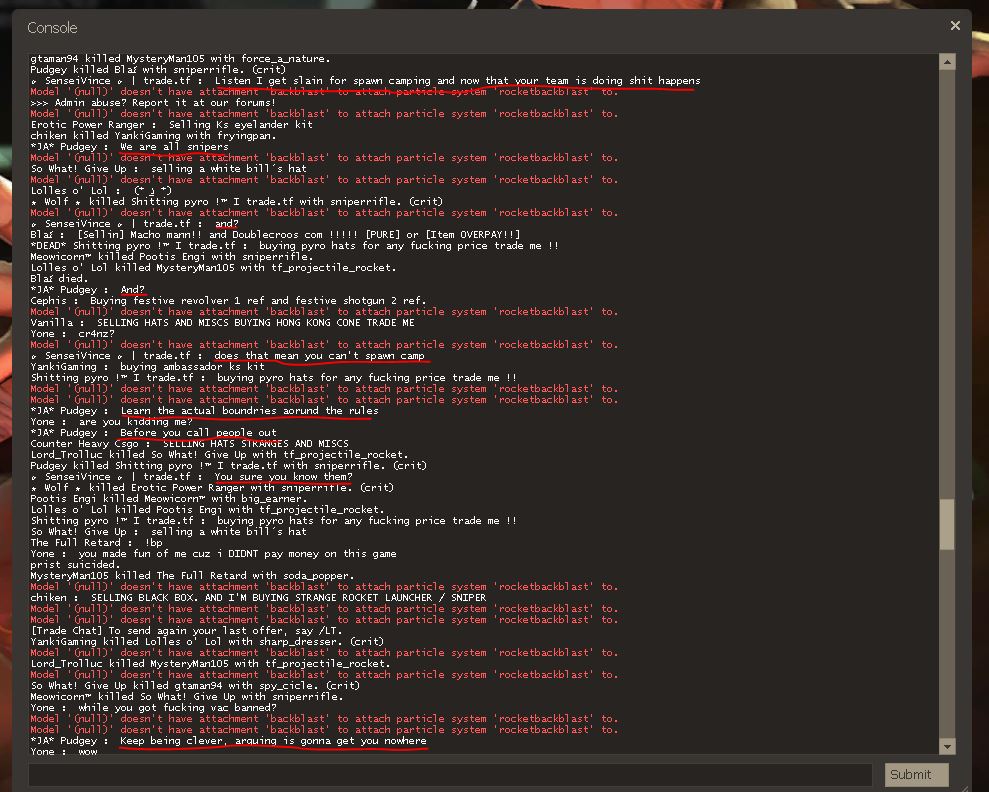Click the Console title text

point(52,27)
